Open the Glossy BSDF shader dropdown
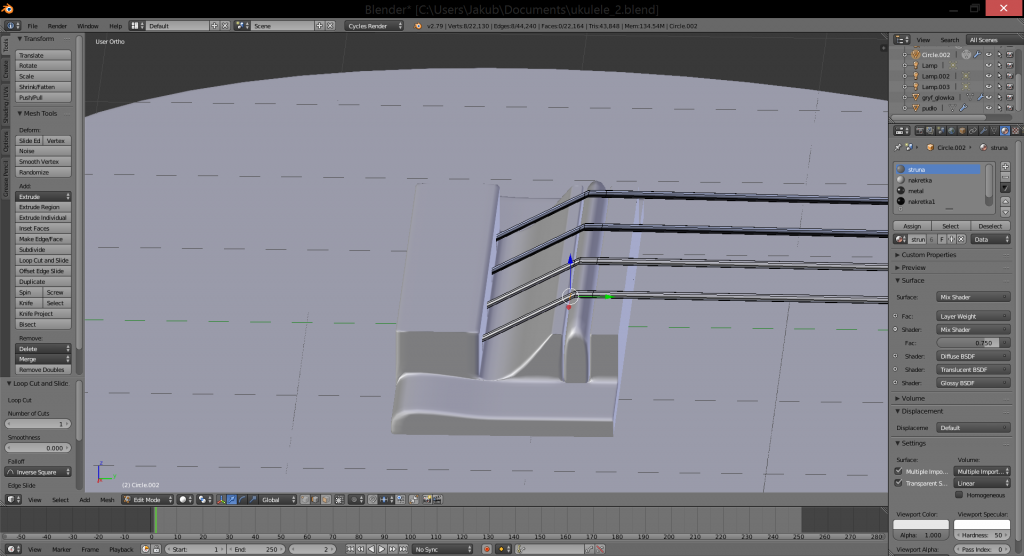This screenshot has height=556, width=1024. 973,383
